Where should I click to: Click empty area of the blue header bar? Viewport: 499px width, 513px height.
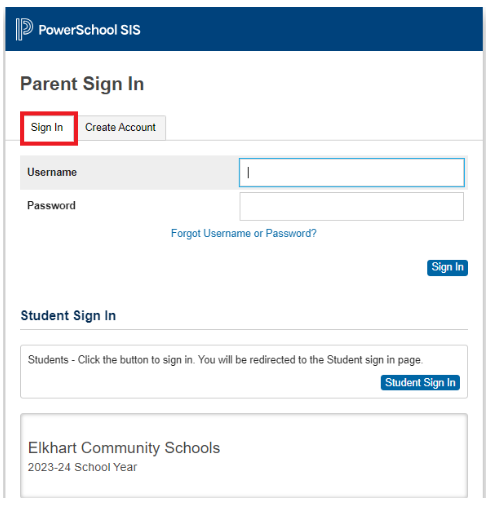coord(310,29)
